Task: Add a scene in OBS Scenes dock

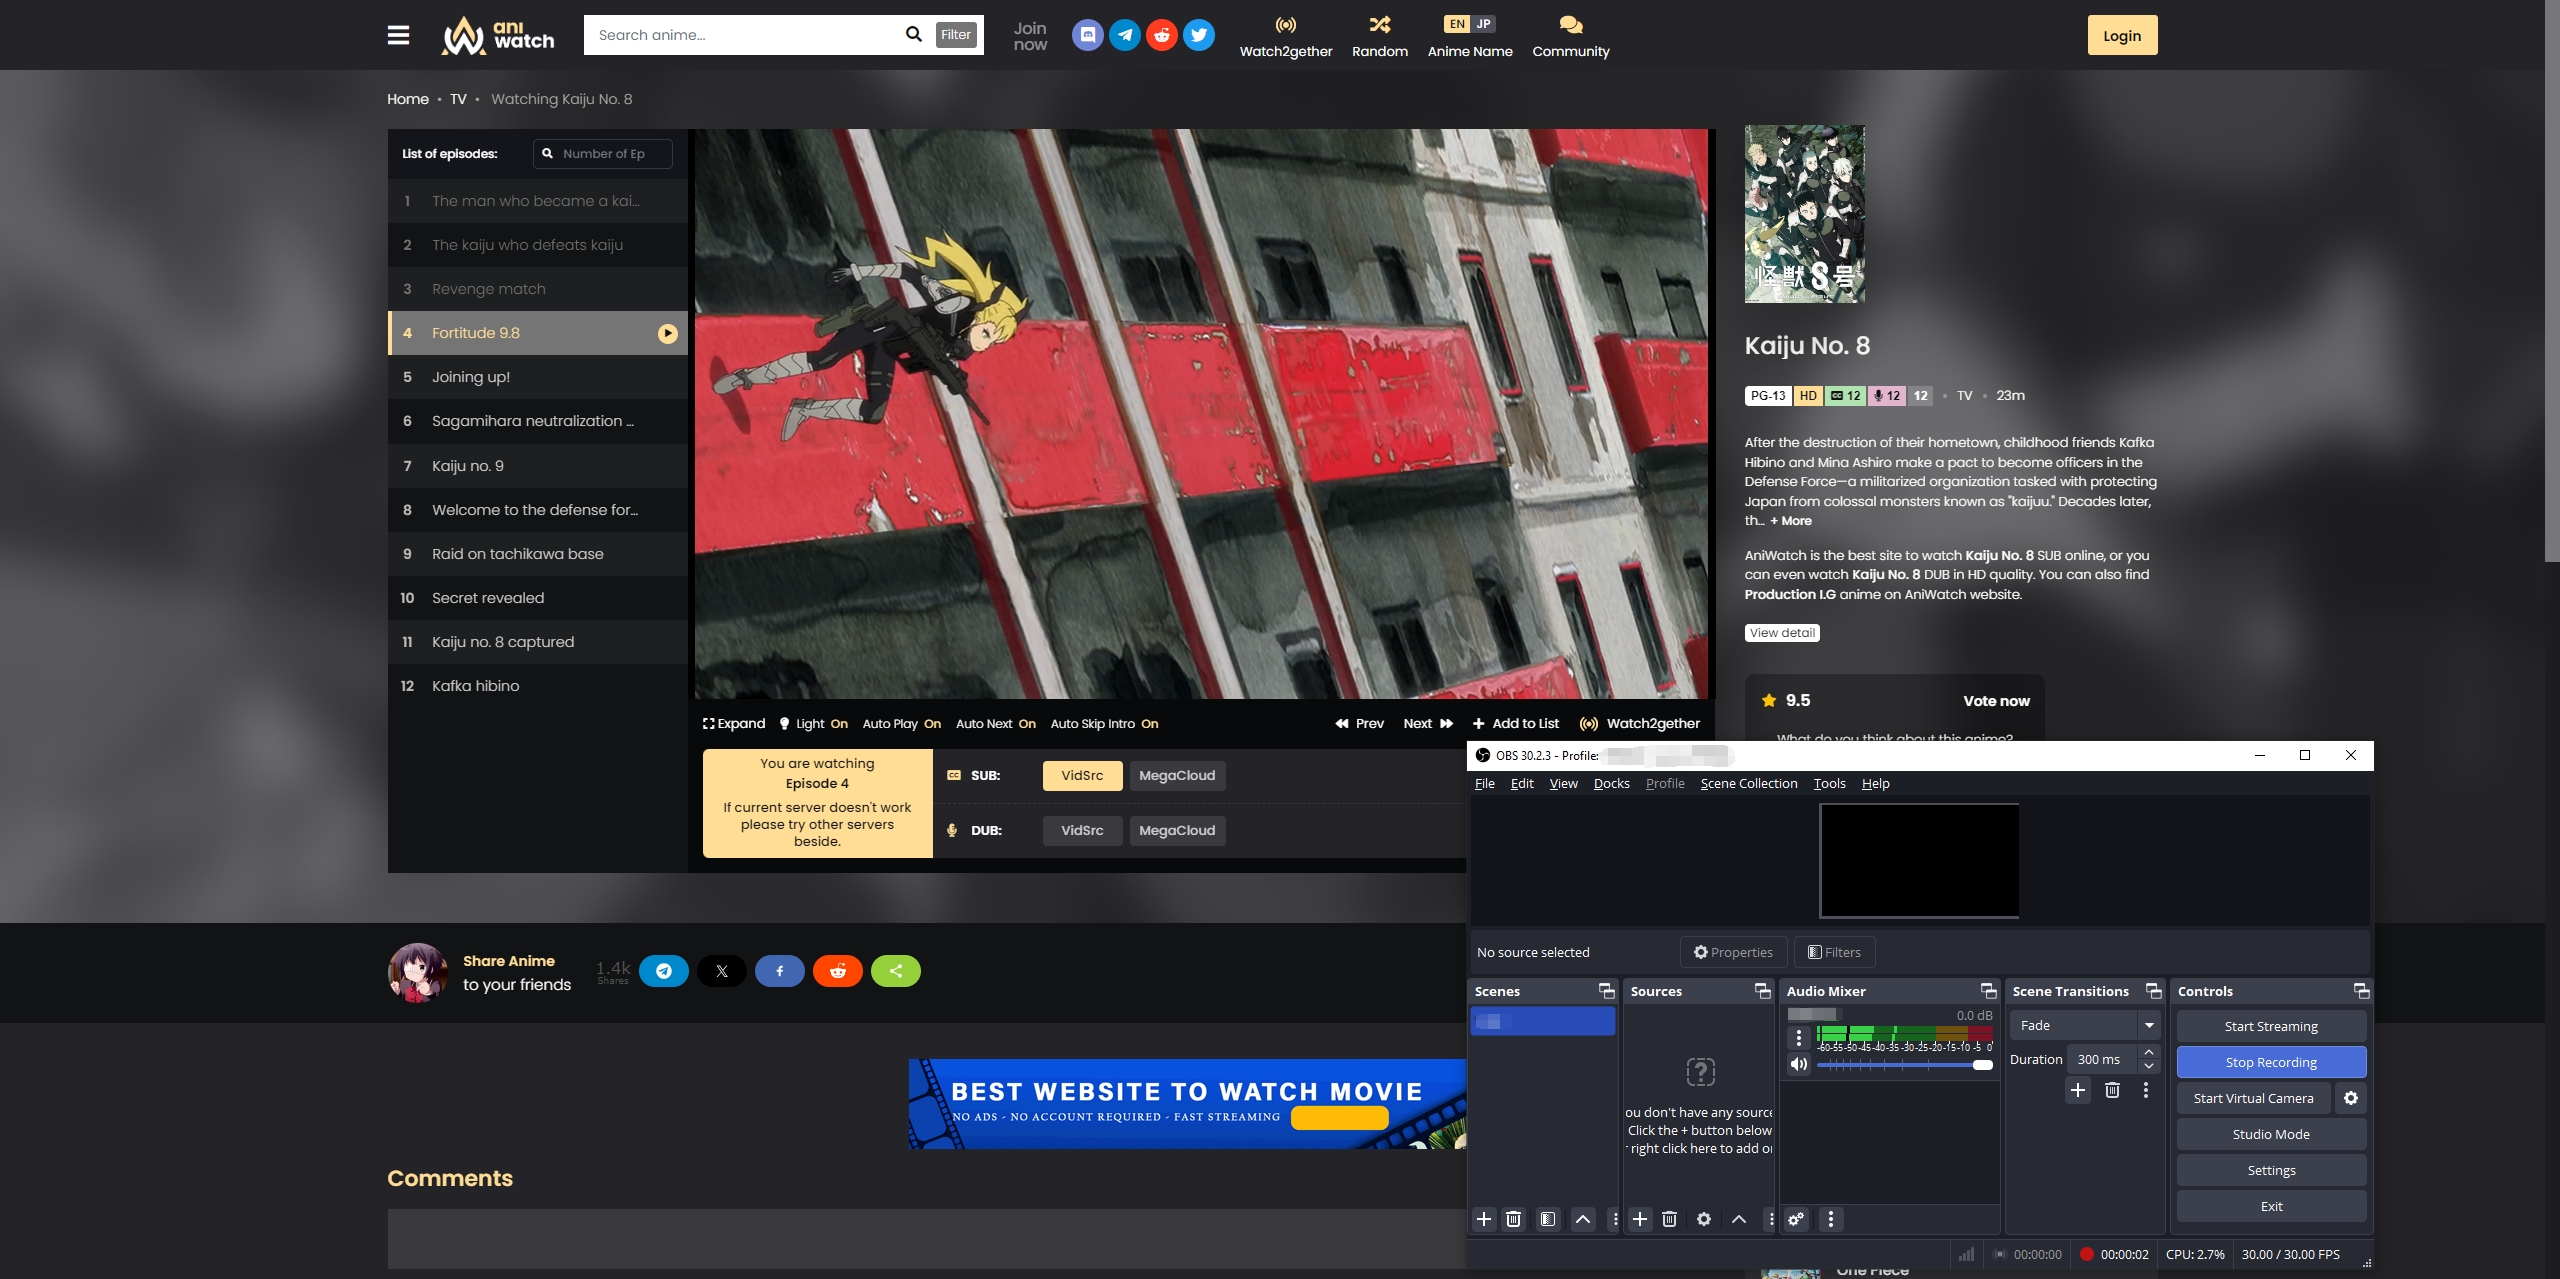Action: pos(1484,1219)
